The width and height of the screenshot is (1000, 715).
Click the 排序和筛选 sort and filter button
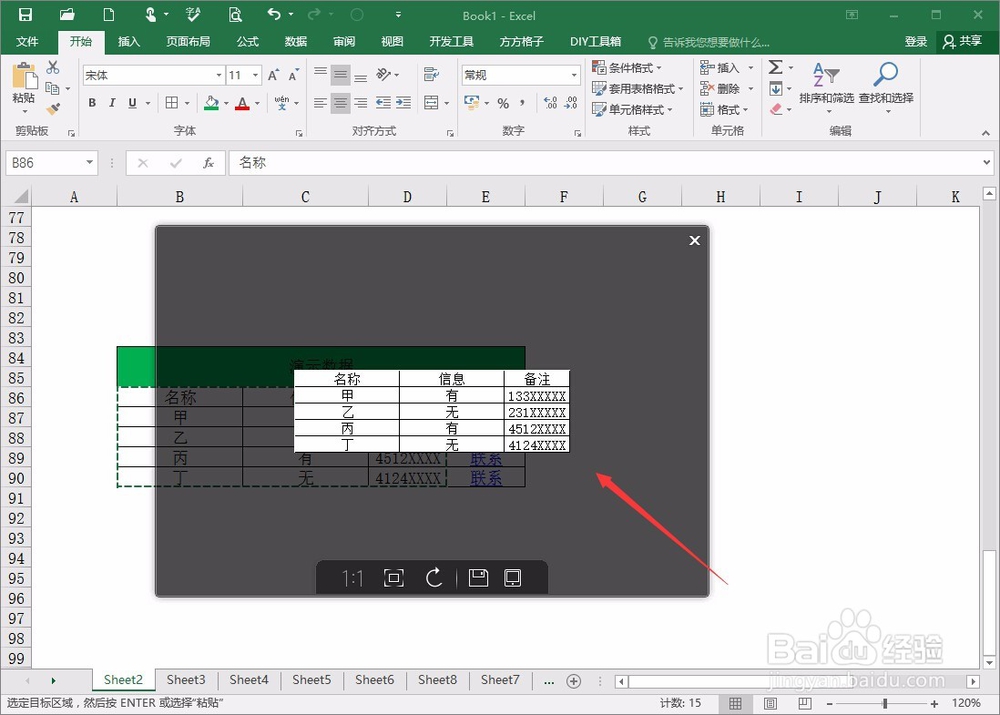tap(827, 86)
